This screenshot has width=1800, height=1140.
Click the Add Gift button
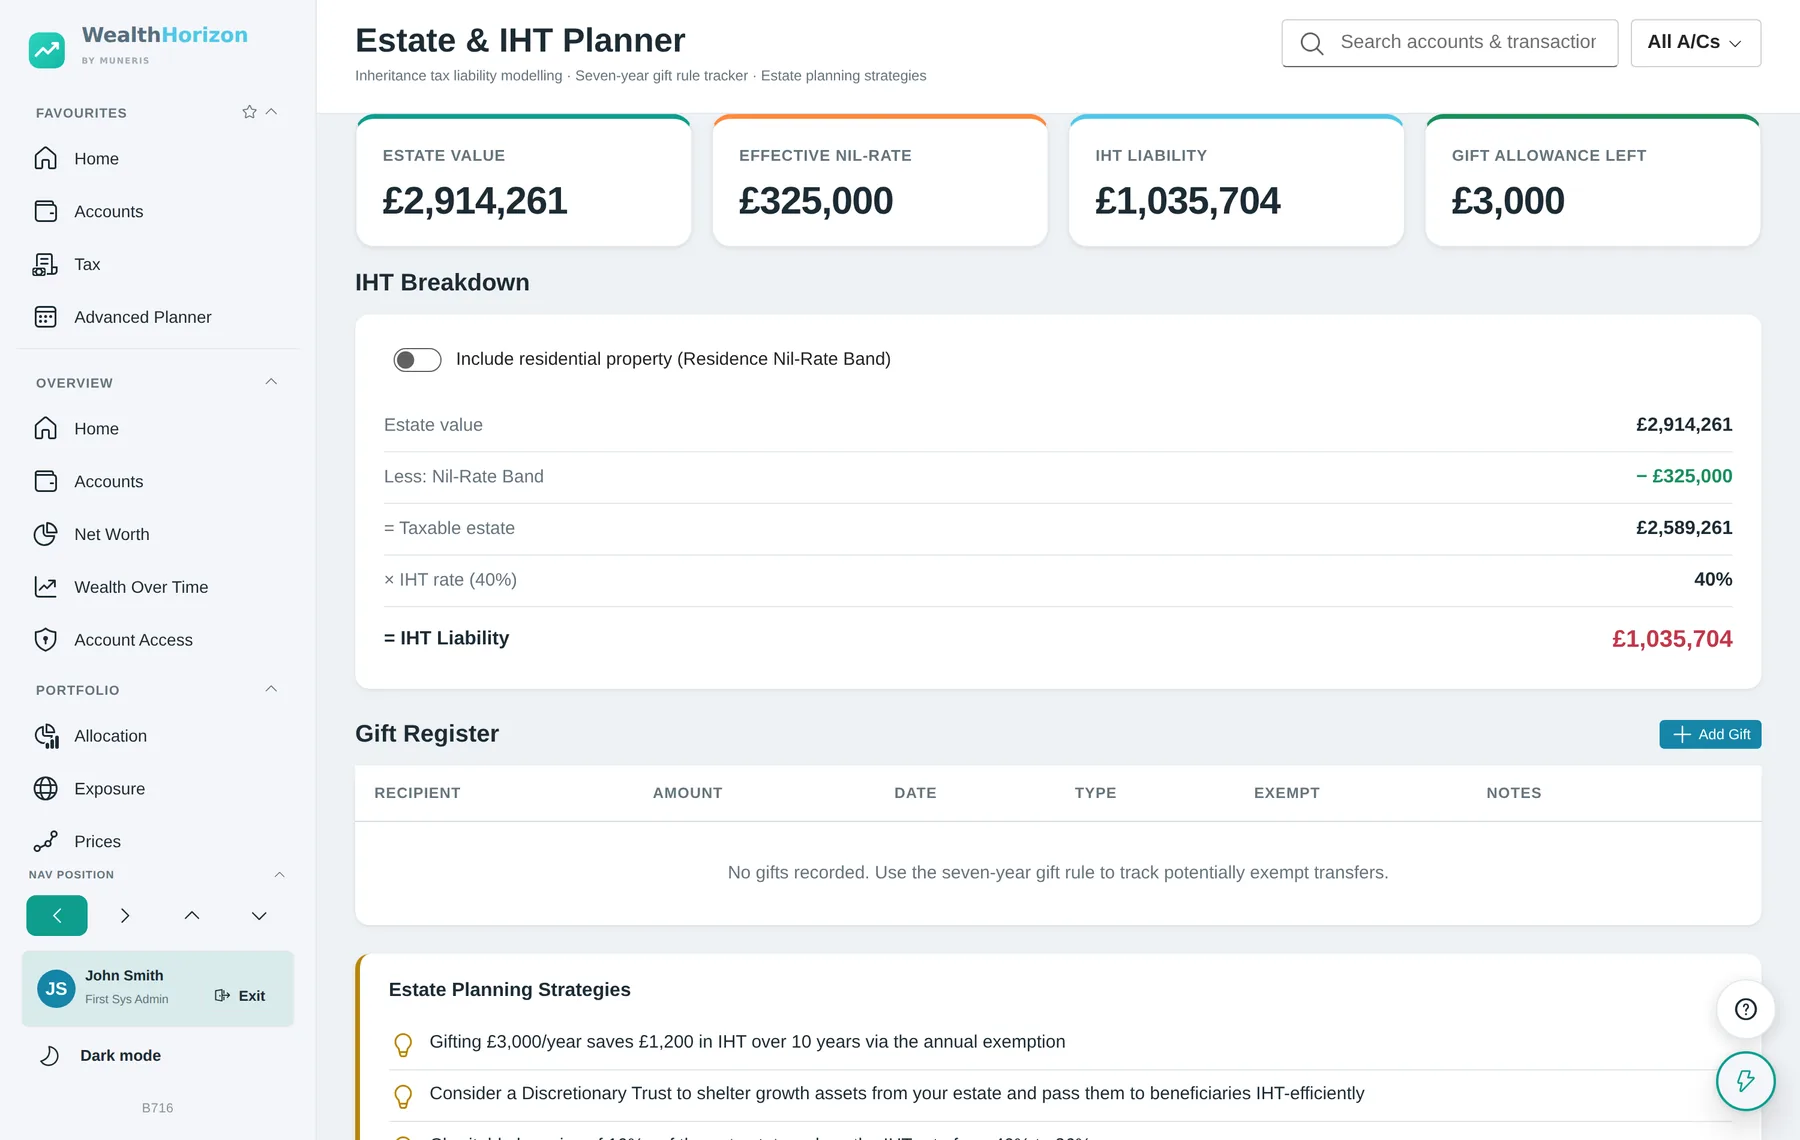(1710, 734)
